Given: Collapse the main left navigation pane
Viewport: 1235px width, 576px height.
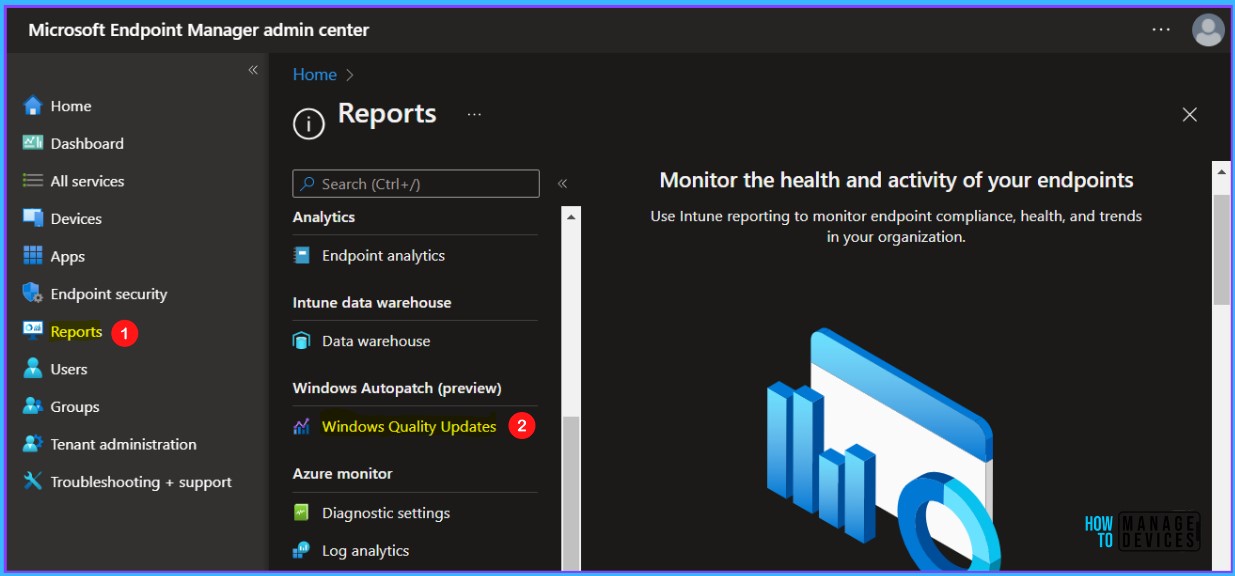Looking at the screenshot, I should (253, 70).
